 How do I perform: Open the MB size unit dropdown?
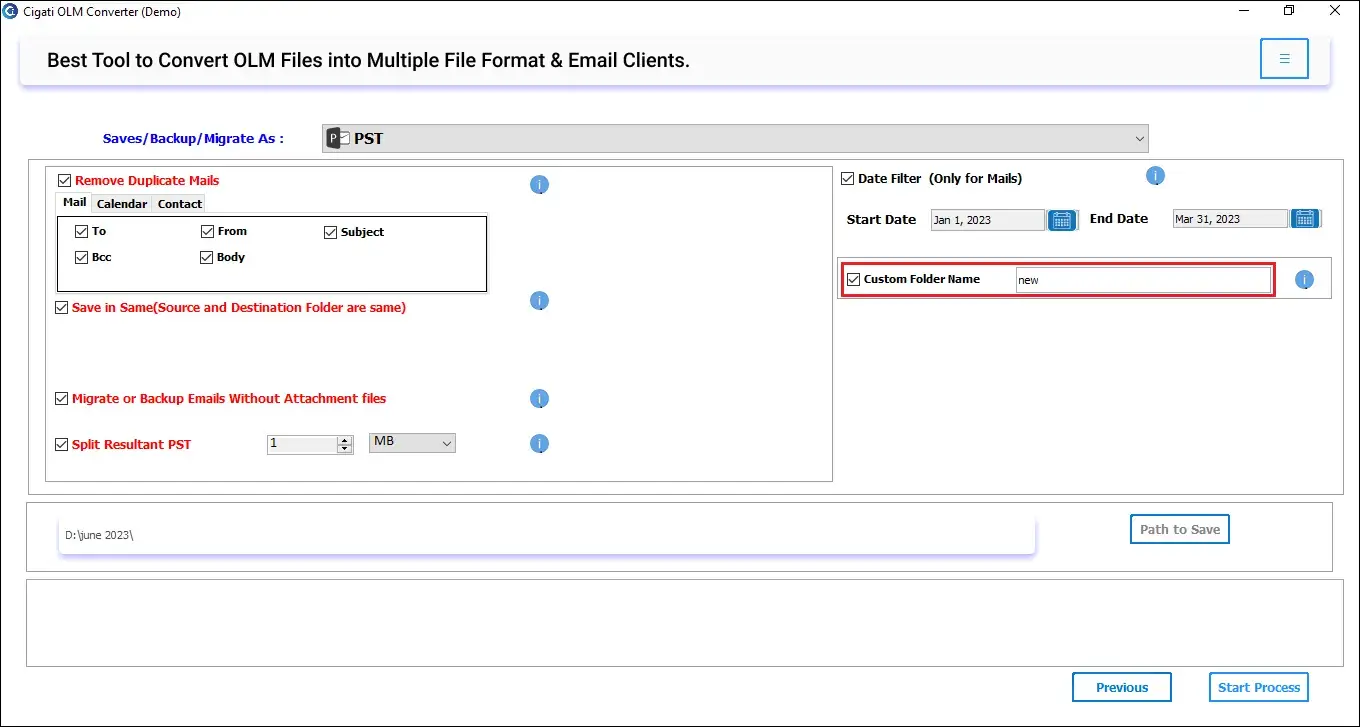(x=412, y=442)
